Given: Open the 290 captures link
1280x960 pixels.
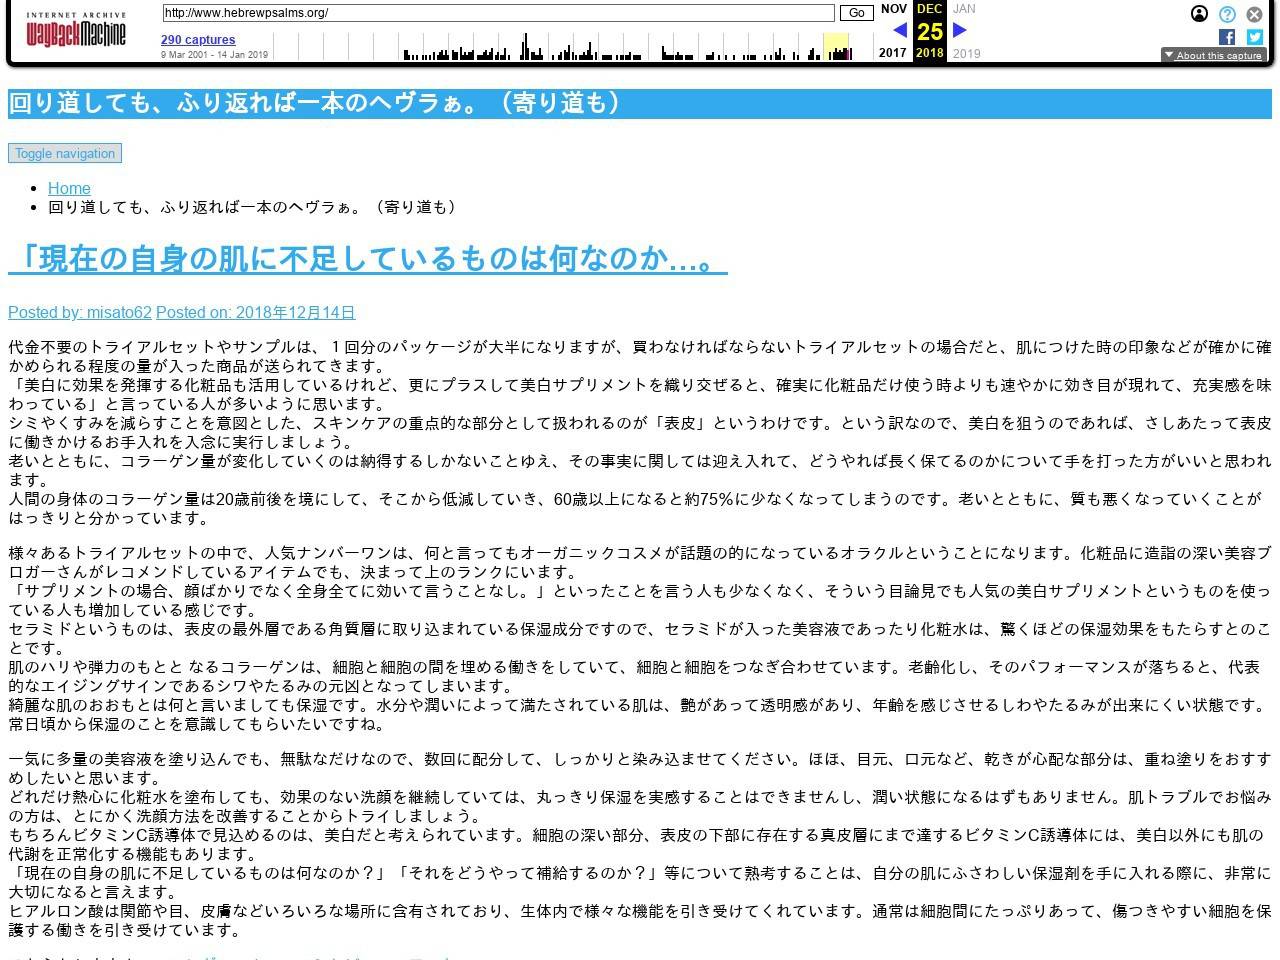Looking at the screenshot, I should pyautogui.click(x=198, y=40).
